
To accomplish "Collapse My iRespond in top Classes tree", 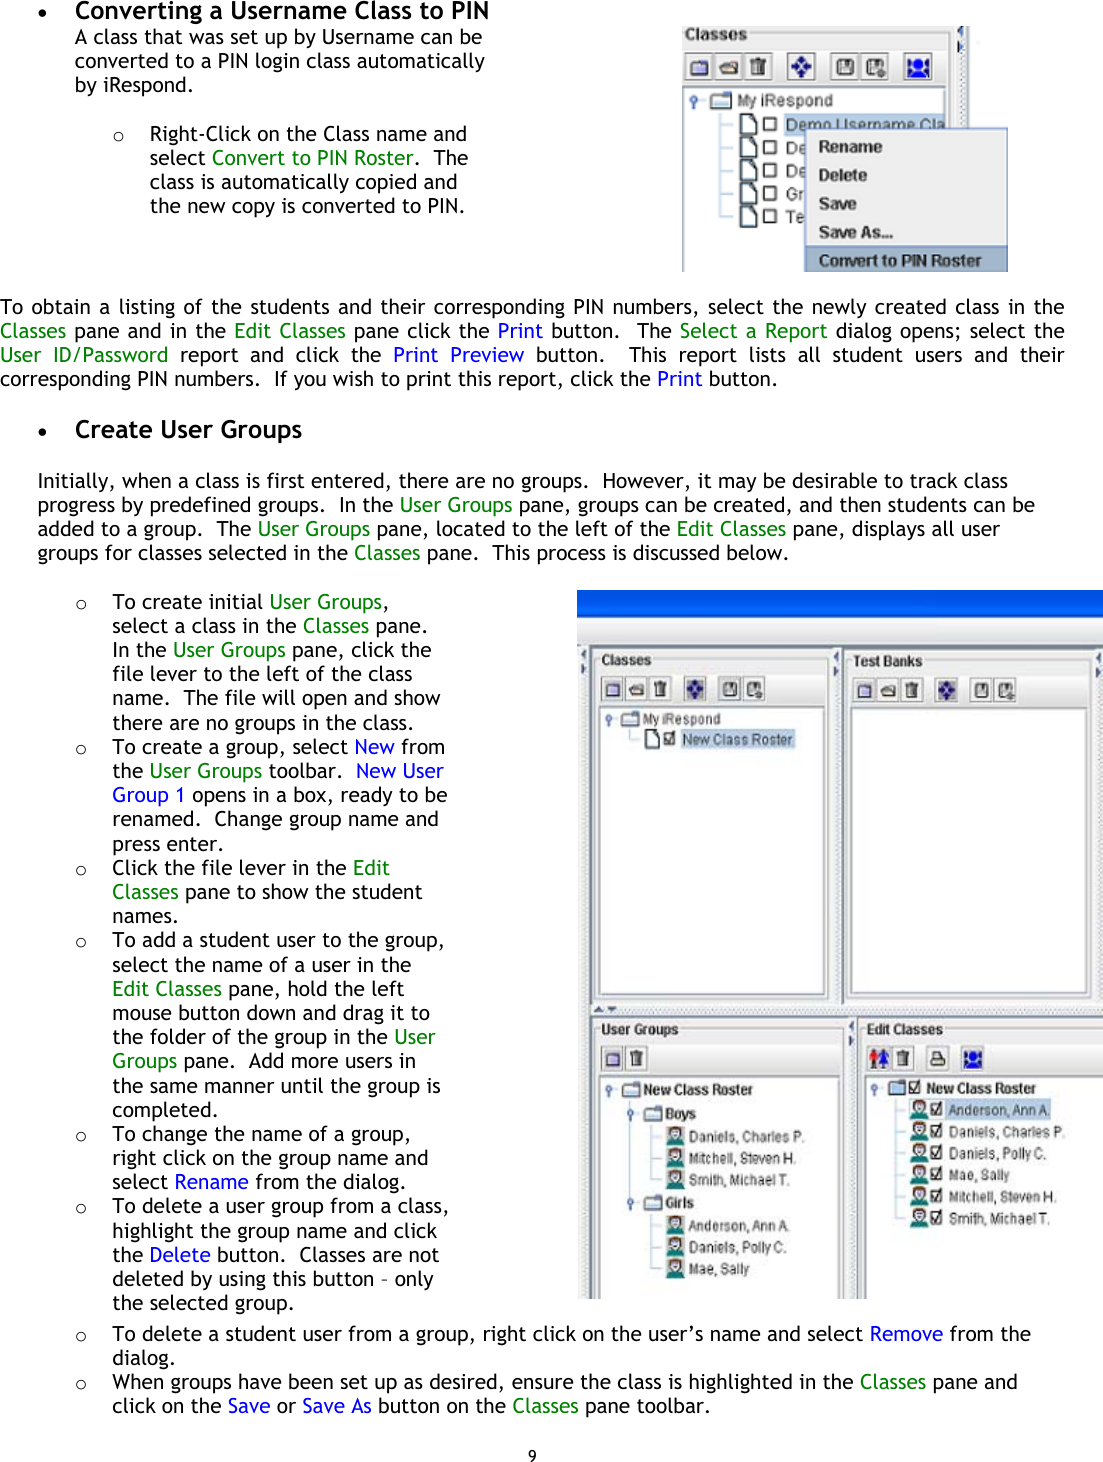I will coord(694,101).
